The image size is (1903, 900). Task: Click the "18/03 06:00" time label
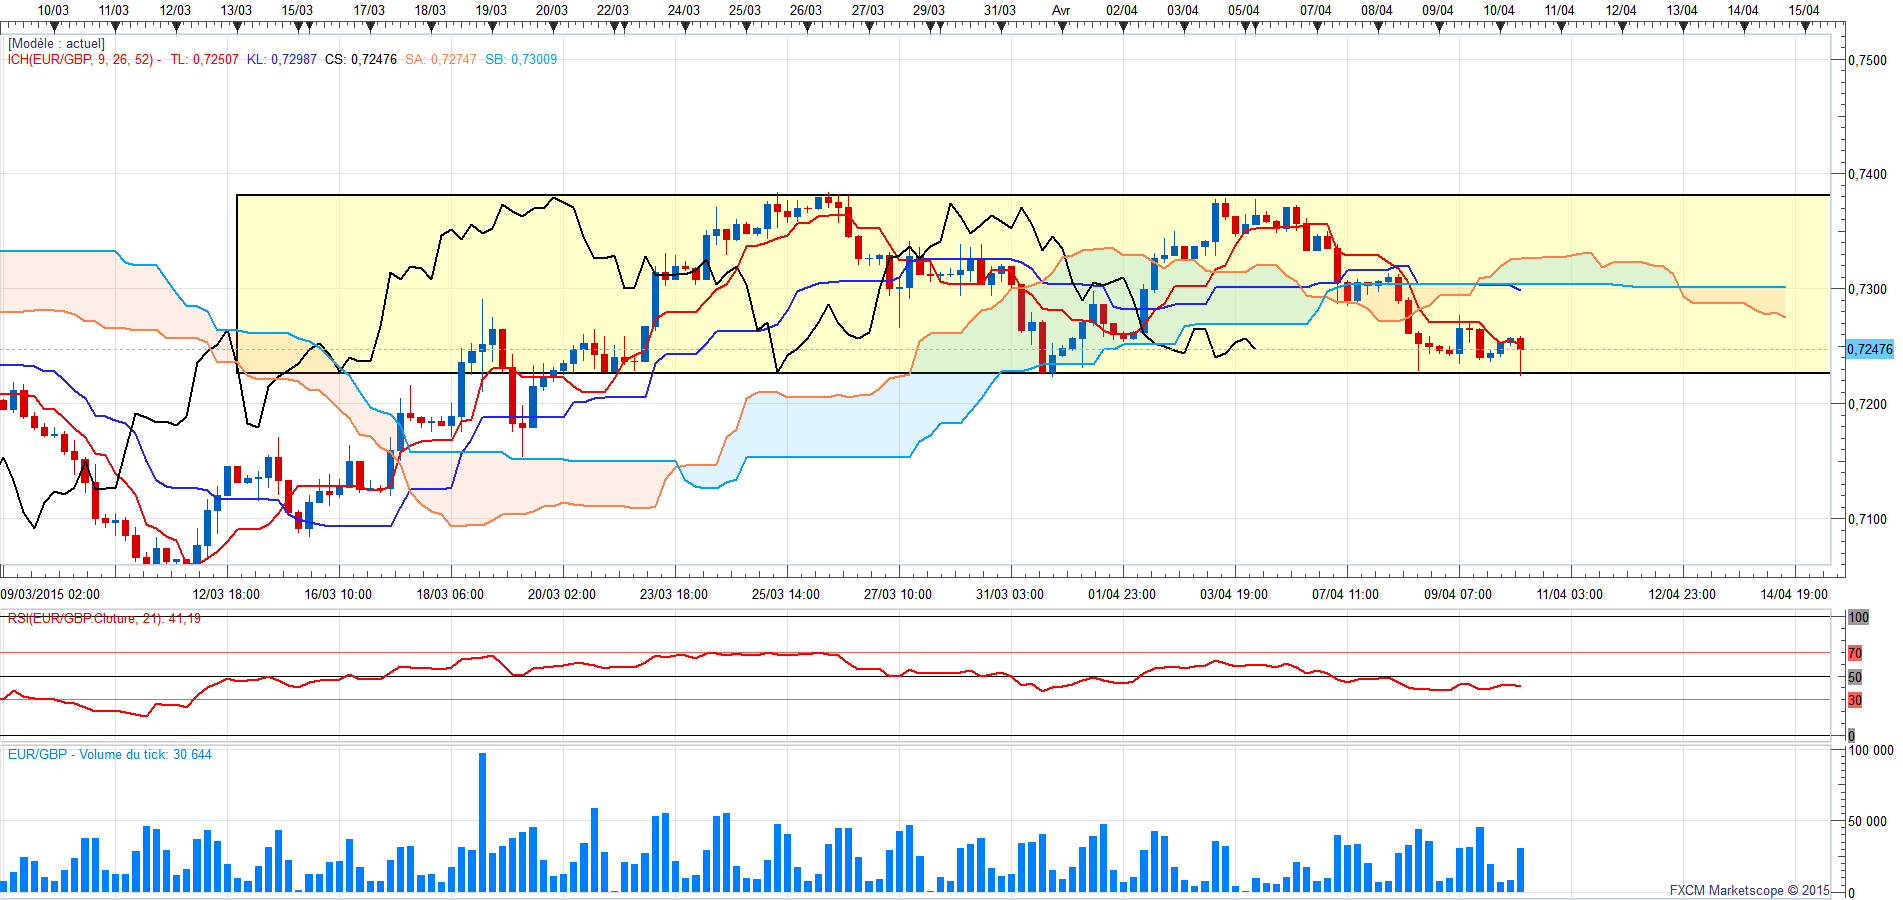(450, 594)
